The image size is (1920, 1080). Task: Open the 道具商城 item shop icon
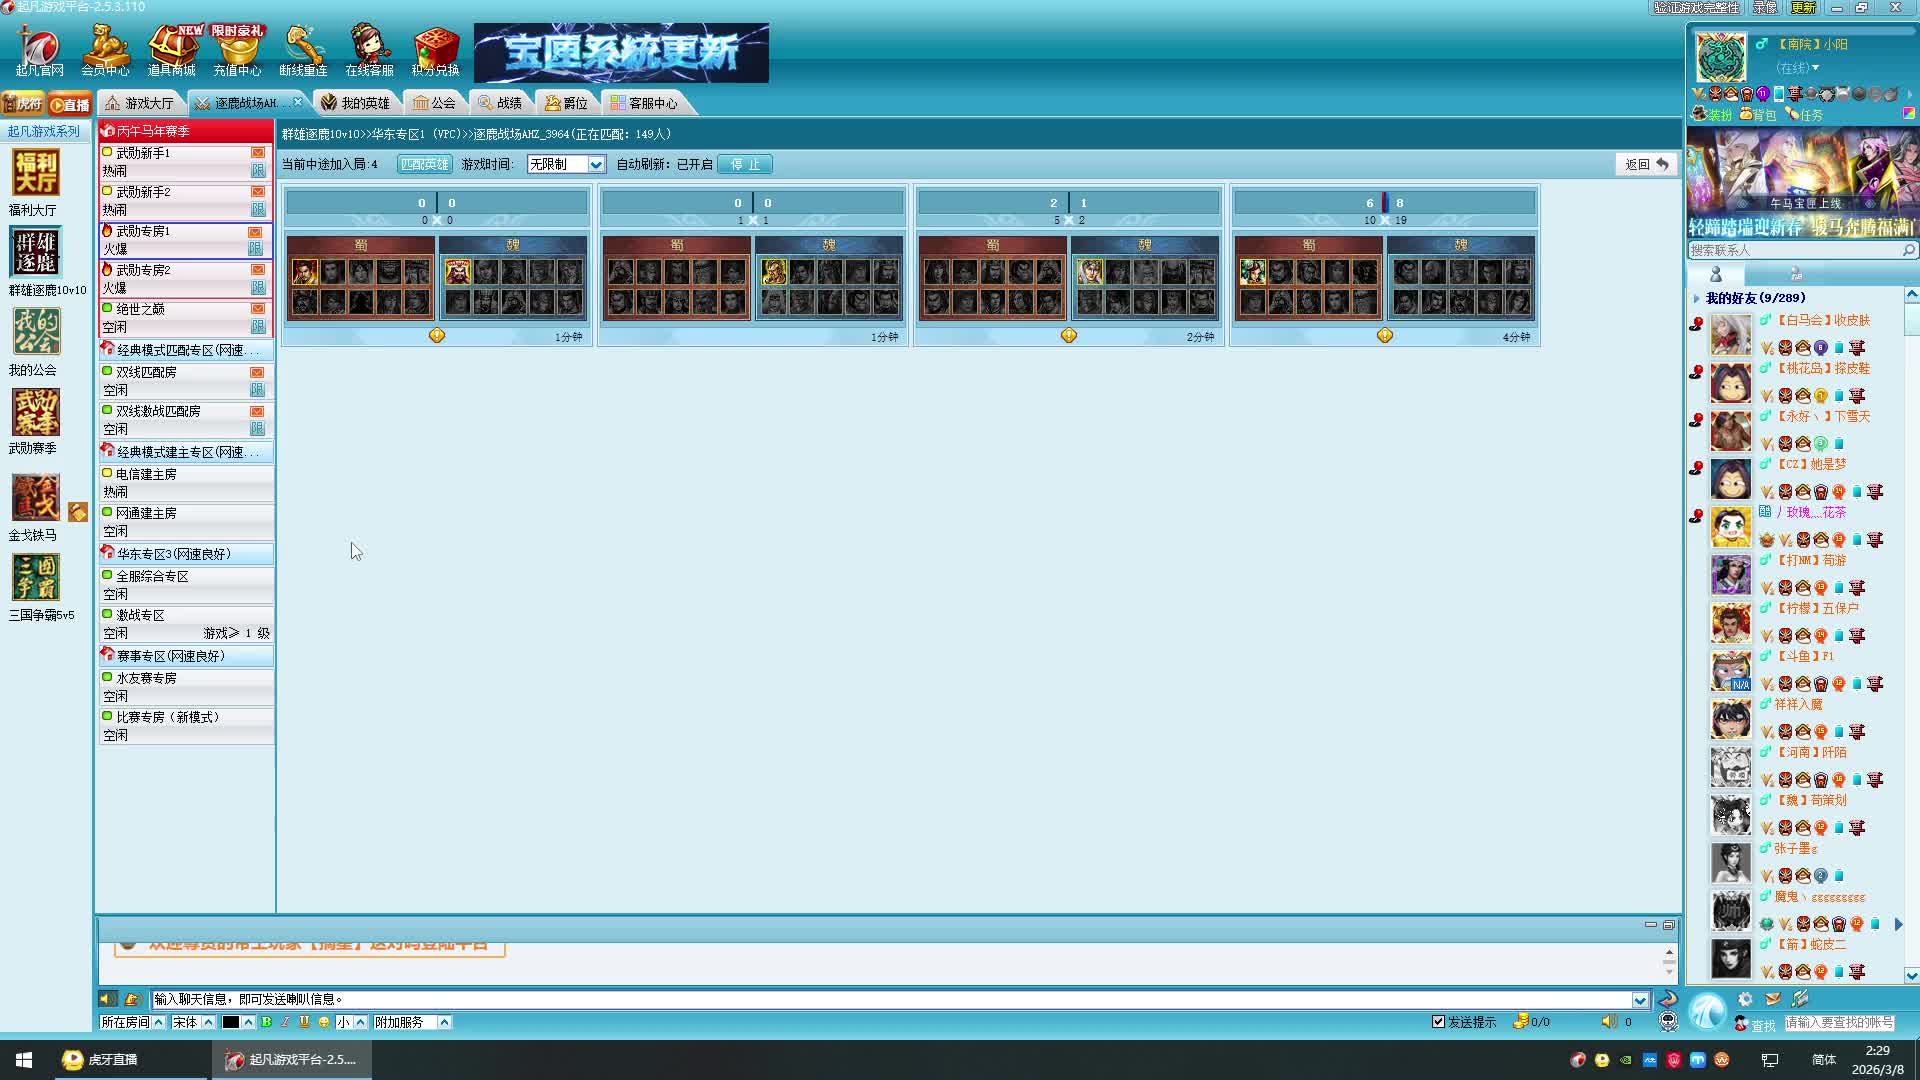(171, 50)
